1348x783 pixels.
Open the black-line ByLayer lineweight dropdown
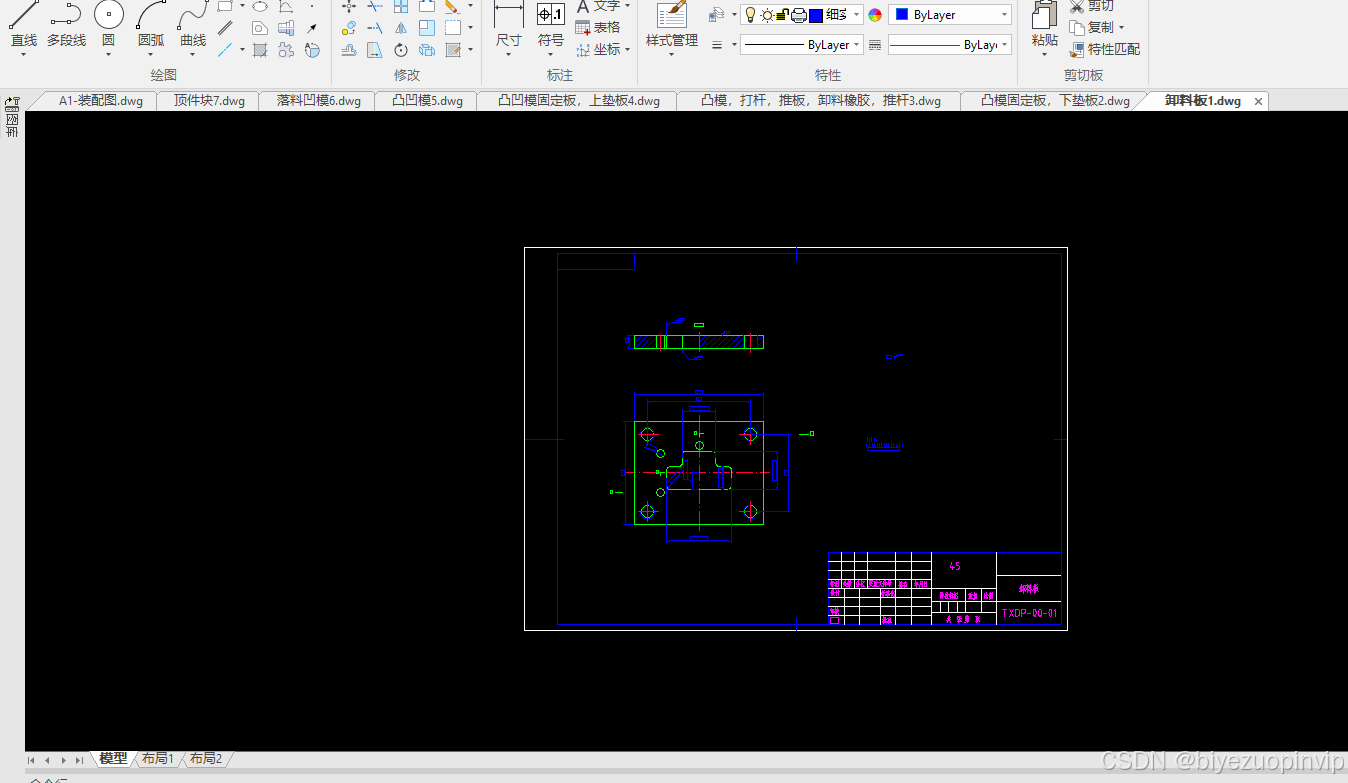802,45
